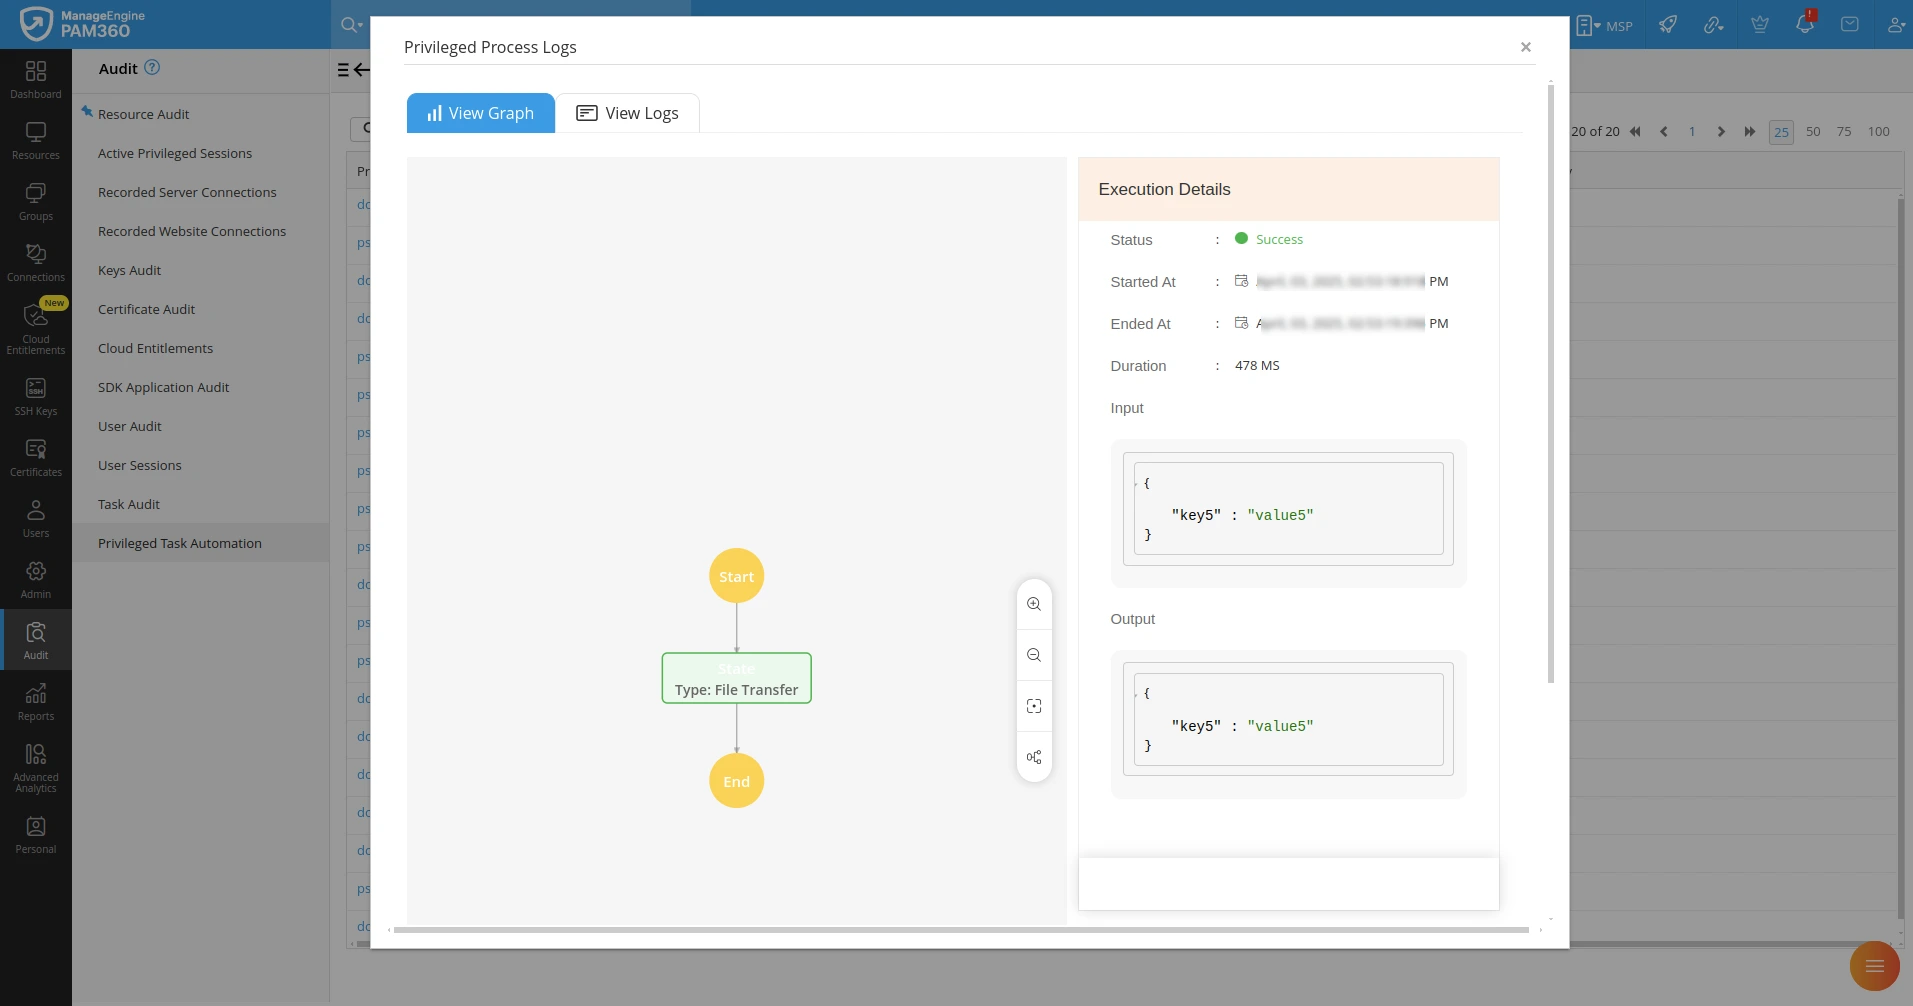Image resolution: width=1913 pixels, height=1006 pixels.
Task: Go to the next results page
Action: pyautogui.click(x=1721, y=131)
